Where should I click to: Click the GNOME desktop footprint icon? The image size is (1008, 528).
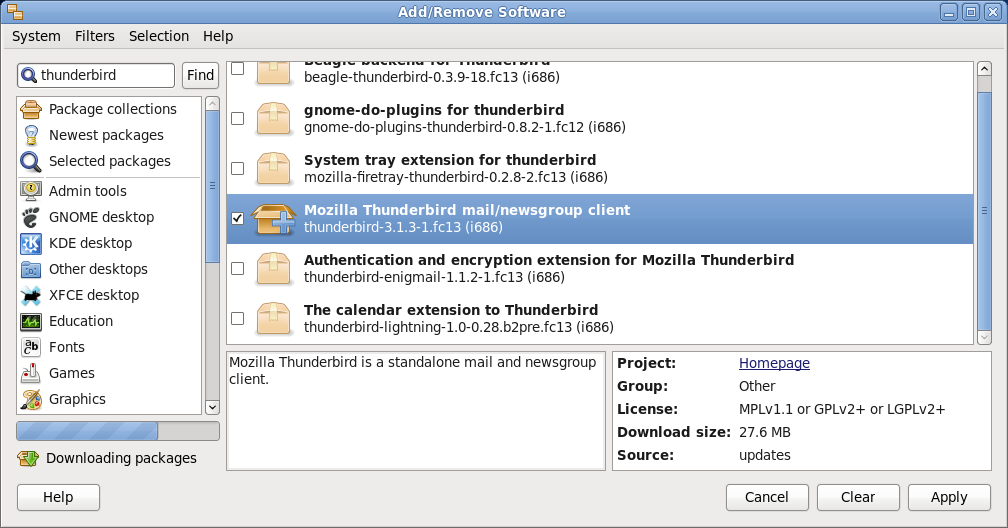coord(30,217)
